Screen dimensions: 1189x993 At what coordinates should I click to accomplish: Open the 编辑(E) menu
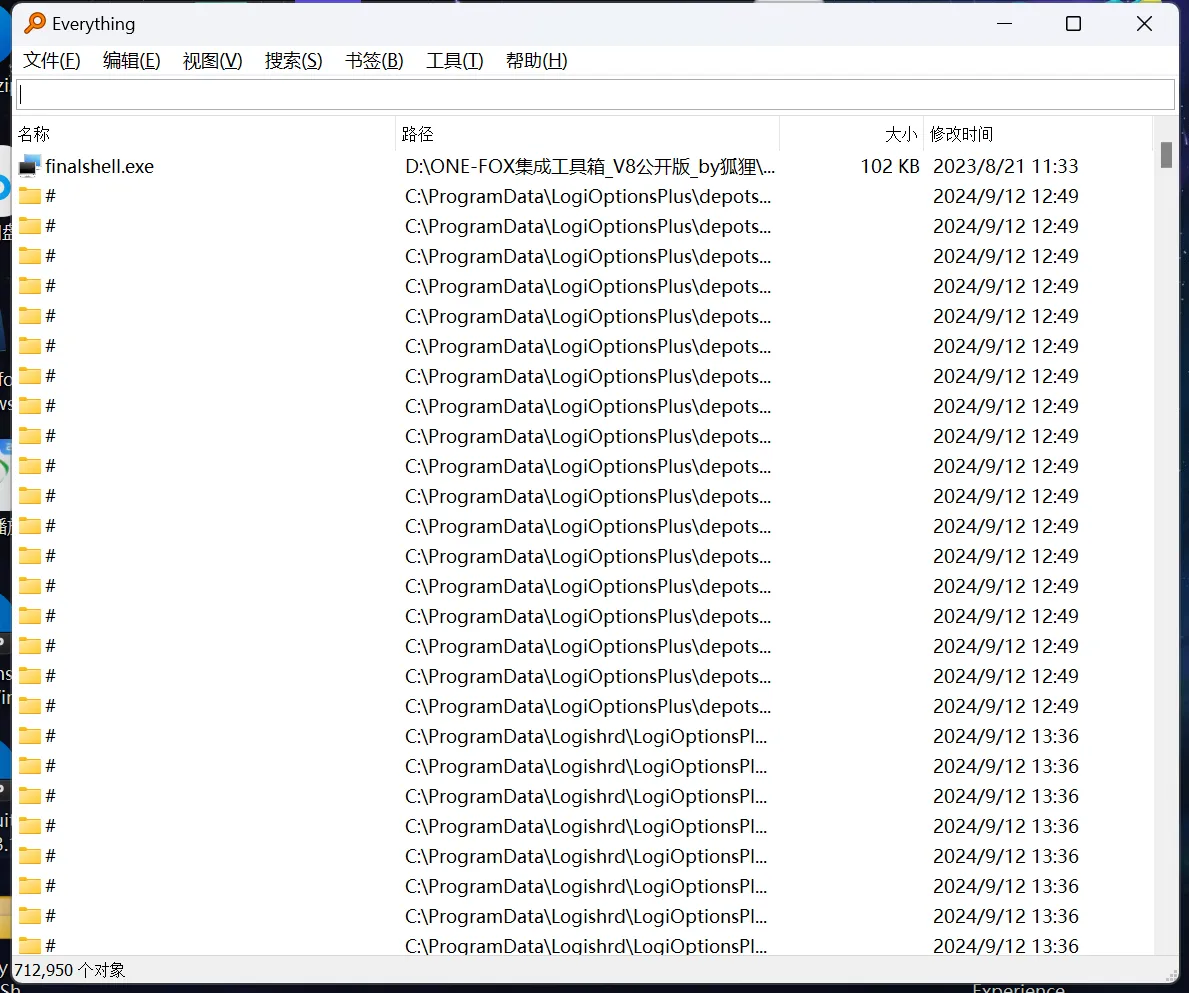coord(132,61)
